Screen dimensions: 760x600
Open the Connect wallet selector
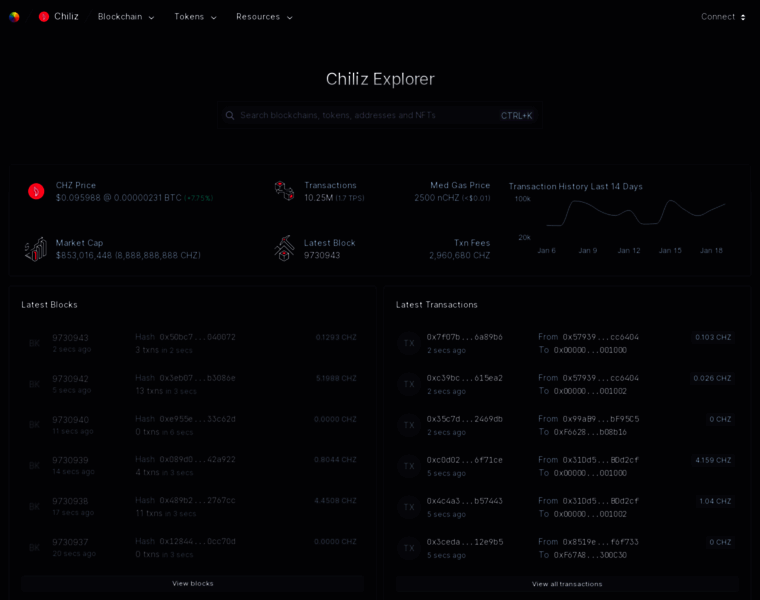(723, 17)
